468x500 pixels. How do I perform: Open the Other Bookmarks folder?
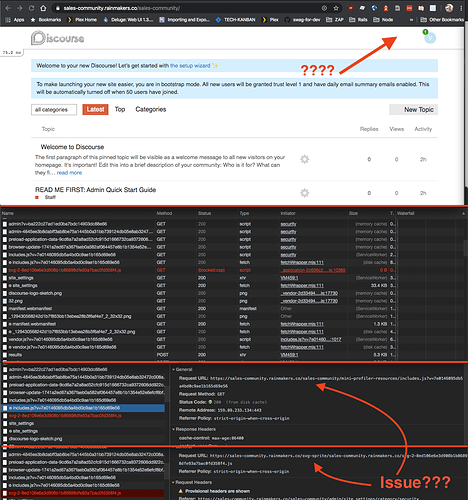pyautogui.click(x=442, y=20)
